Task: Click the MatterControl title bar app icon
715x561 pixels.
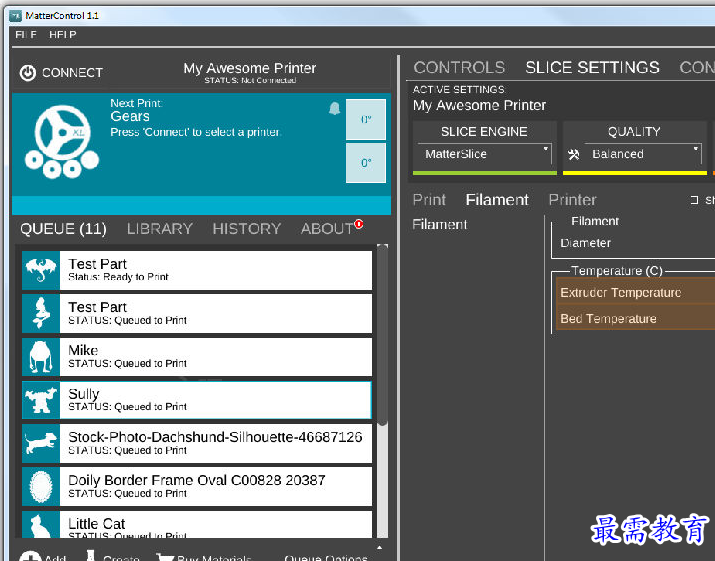Action: pyautogui.click(x=16, y=16)
